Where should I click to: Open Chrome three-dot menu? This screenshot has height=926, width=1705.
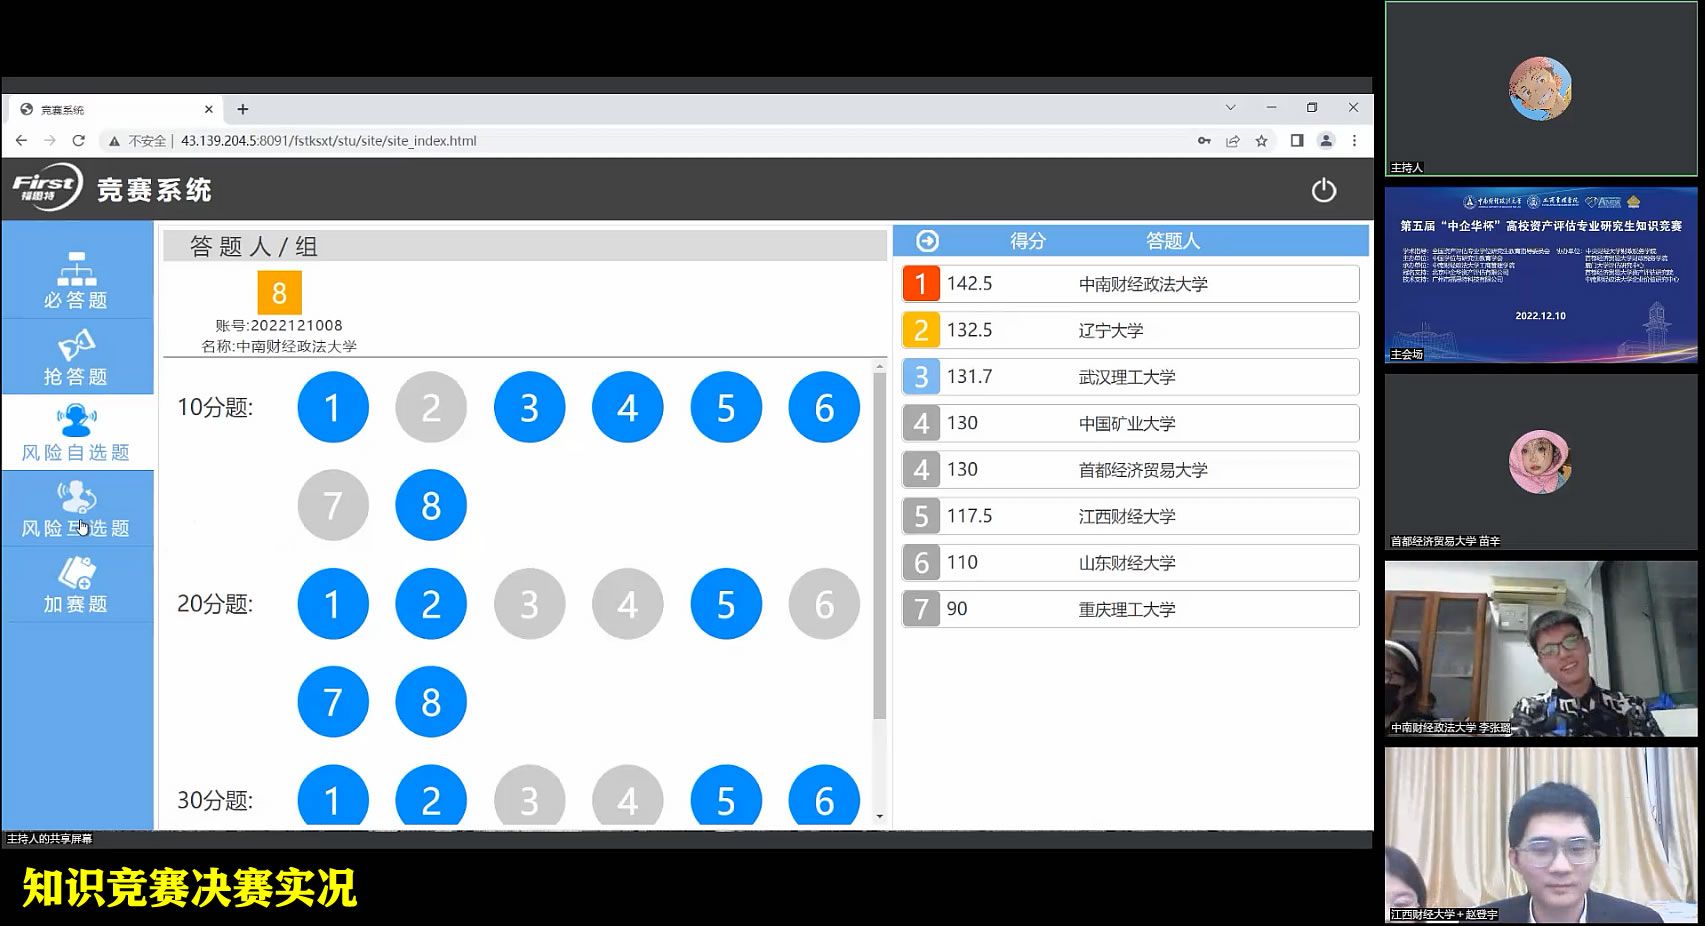[1355, 141]
